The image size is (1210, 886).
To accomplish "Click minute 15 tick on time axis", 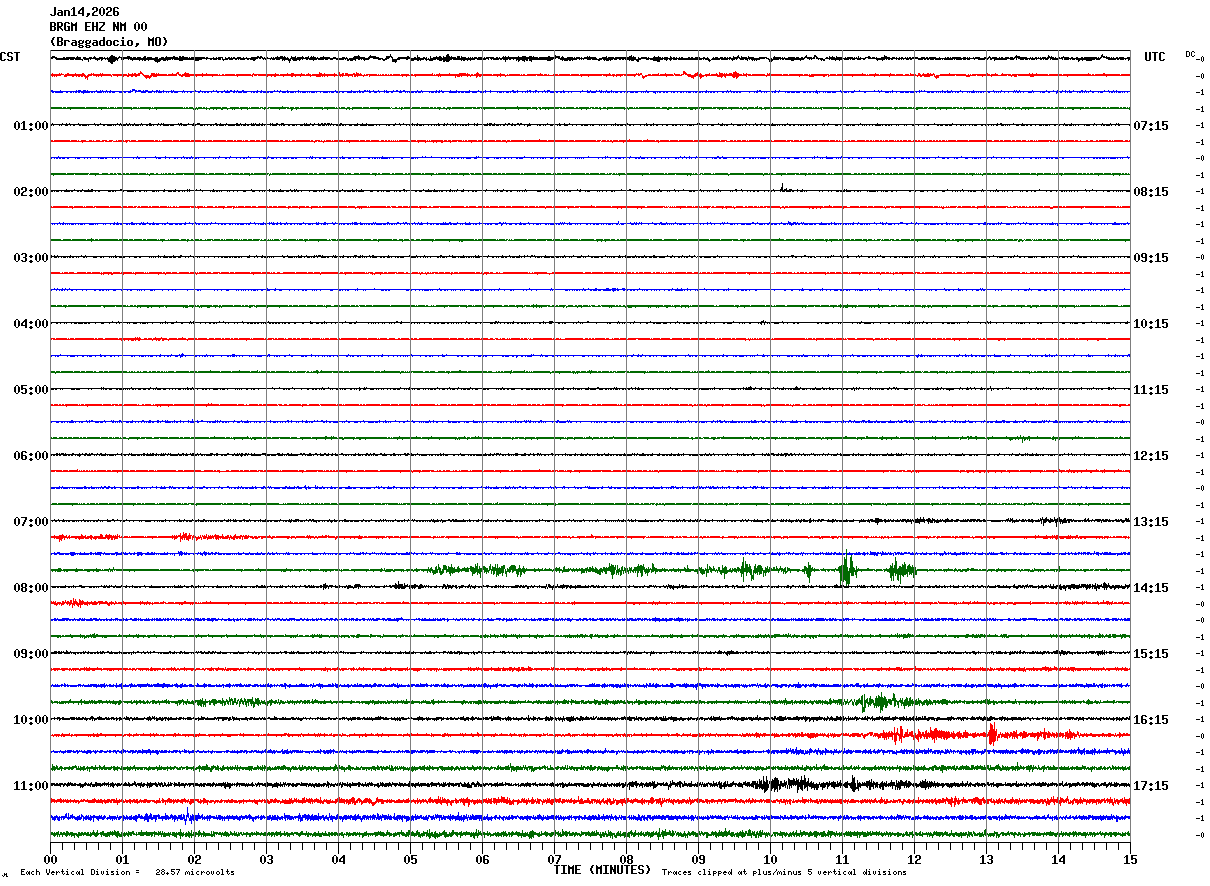I will [x=1130, y=859].
